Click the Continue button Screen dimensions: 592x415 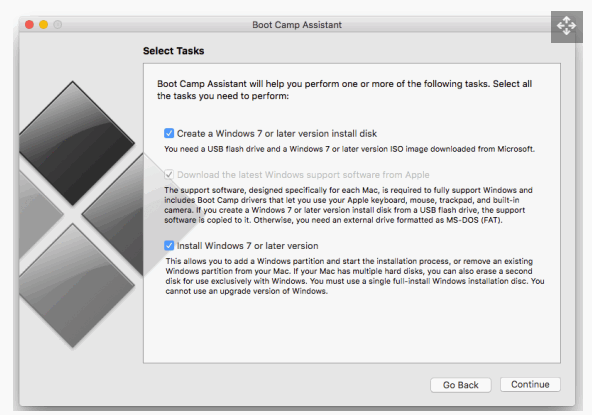pos(530,384)
